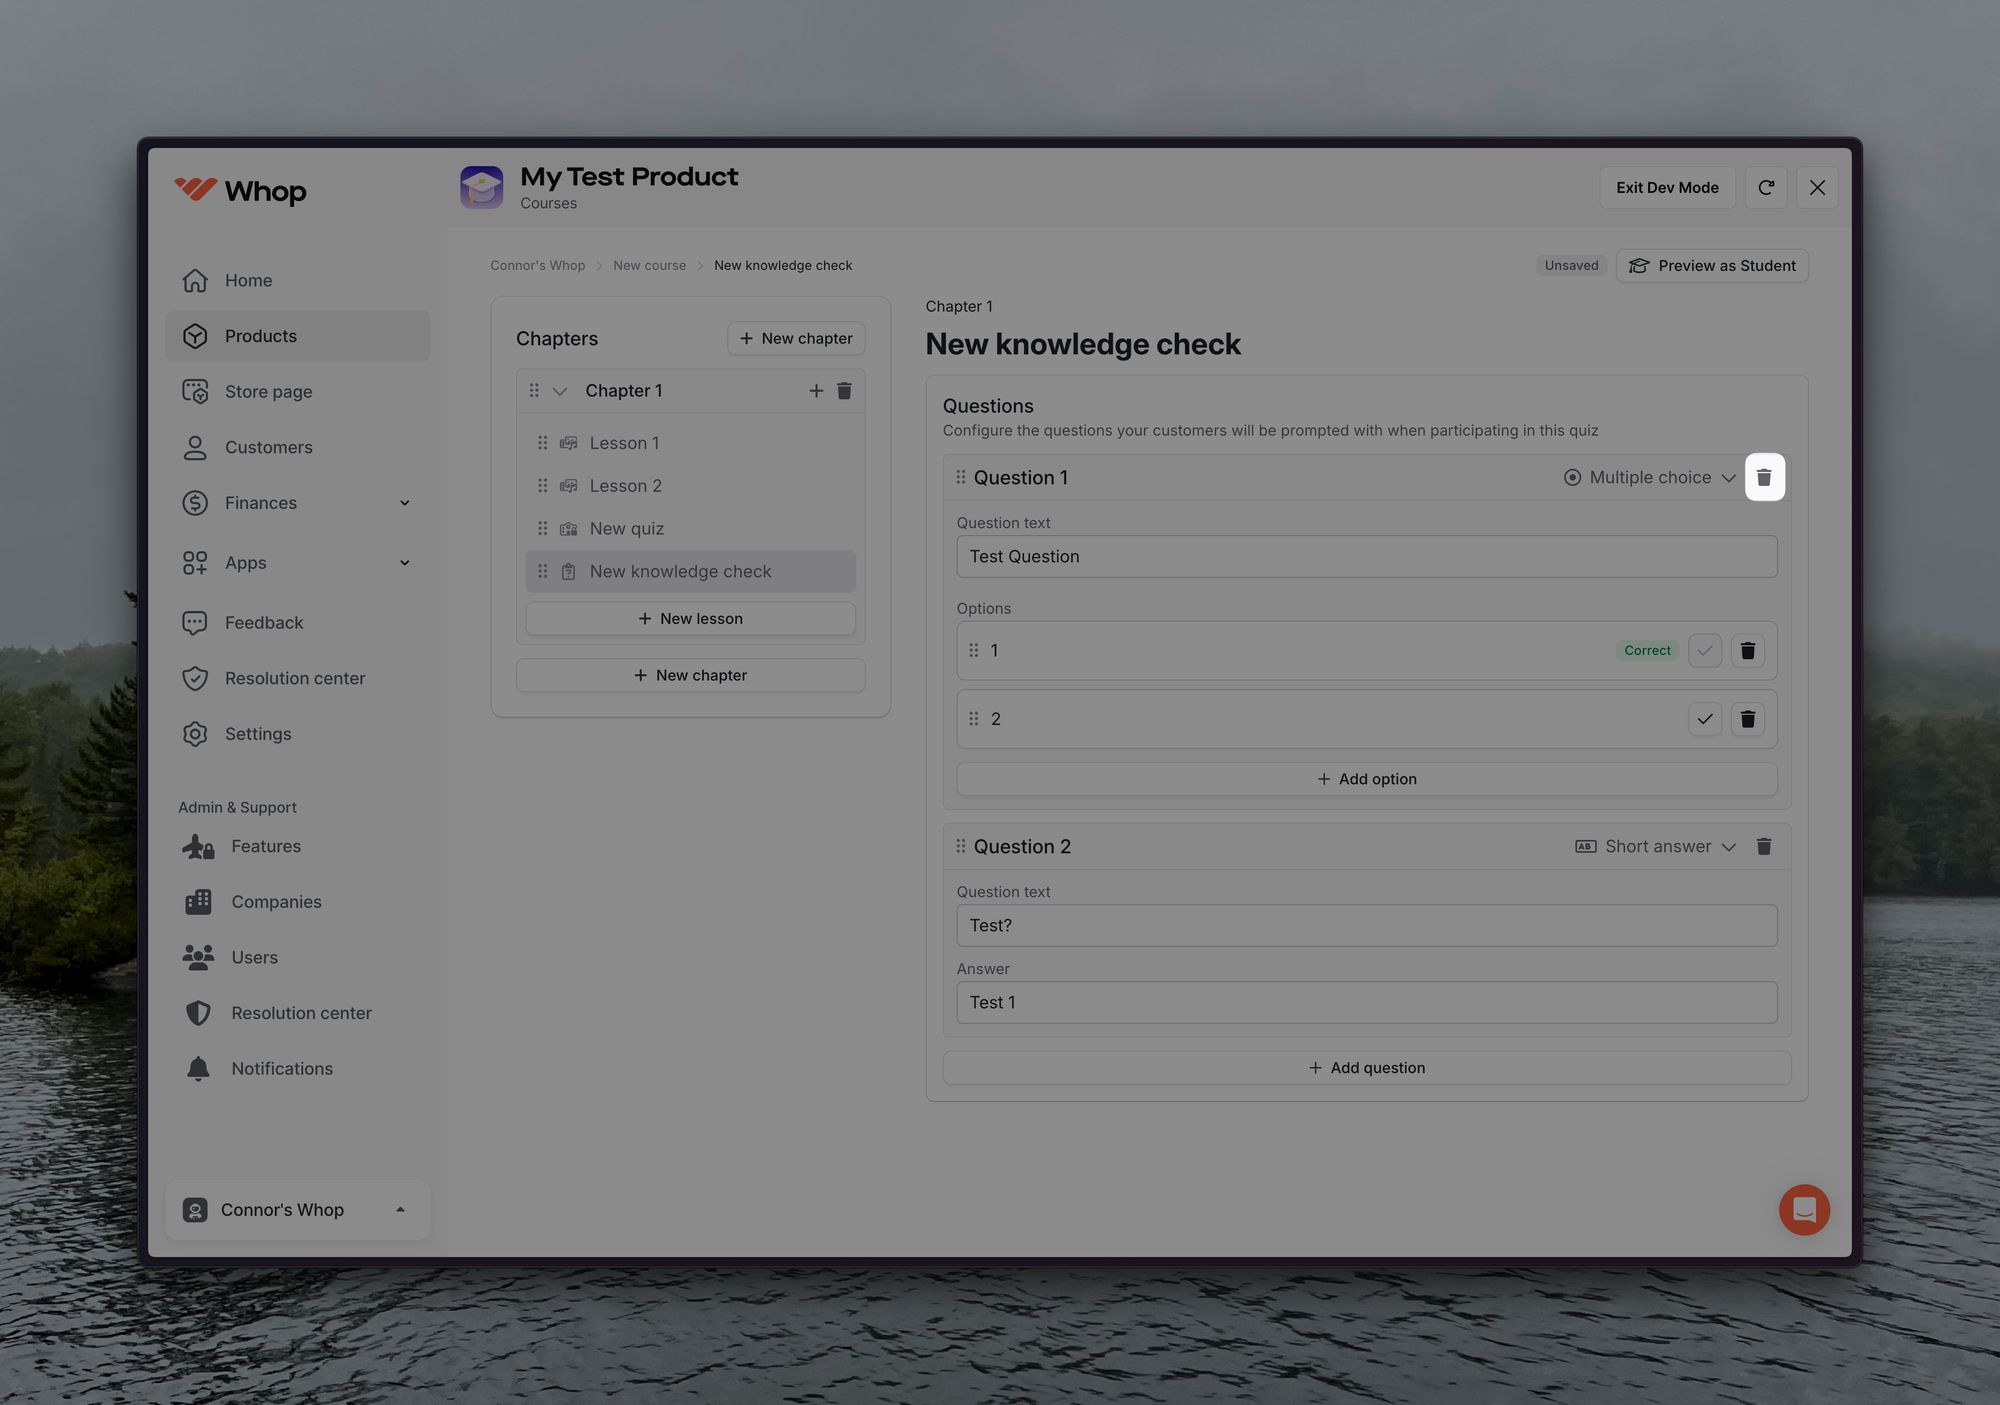The image size is (2000, 1405).
Task: Collapse Chapter 1 with its chevron
Action: tap(560, 391)
